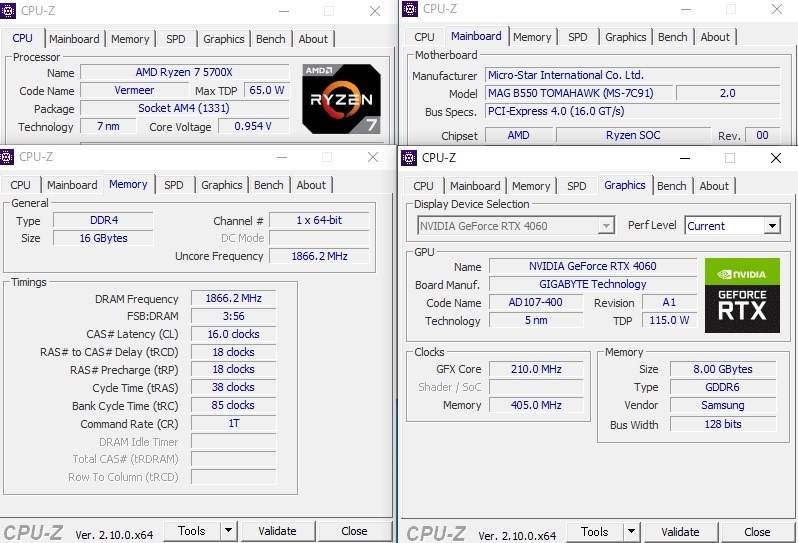
Task: Select the Graphics tab in the Memory window
Action: 221,185
